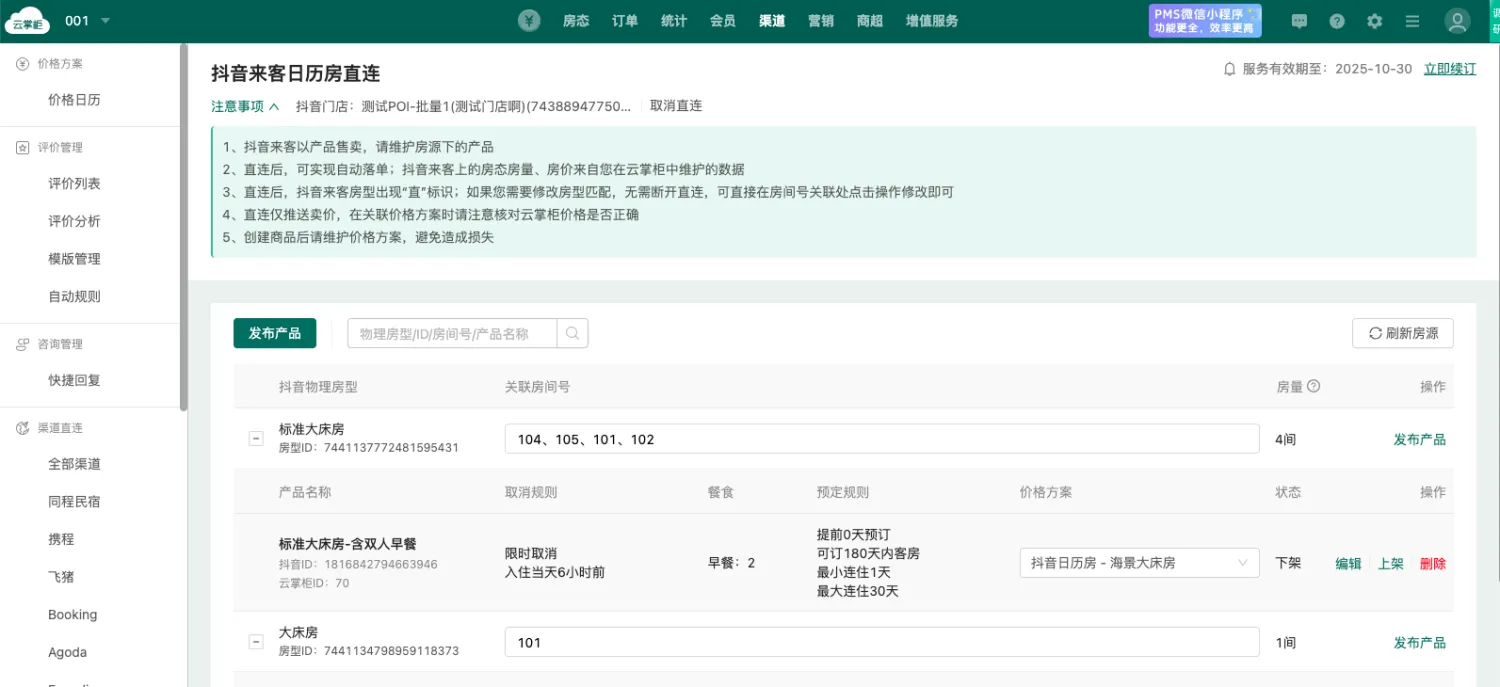Go to 快捷回复 in the sidebar
Image resolution: width=1500 pixels, height=687 pixels.
(x=74, y=380)
